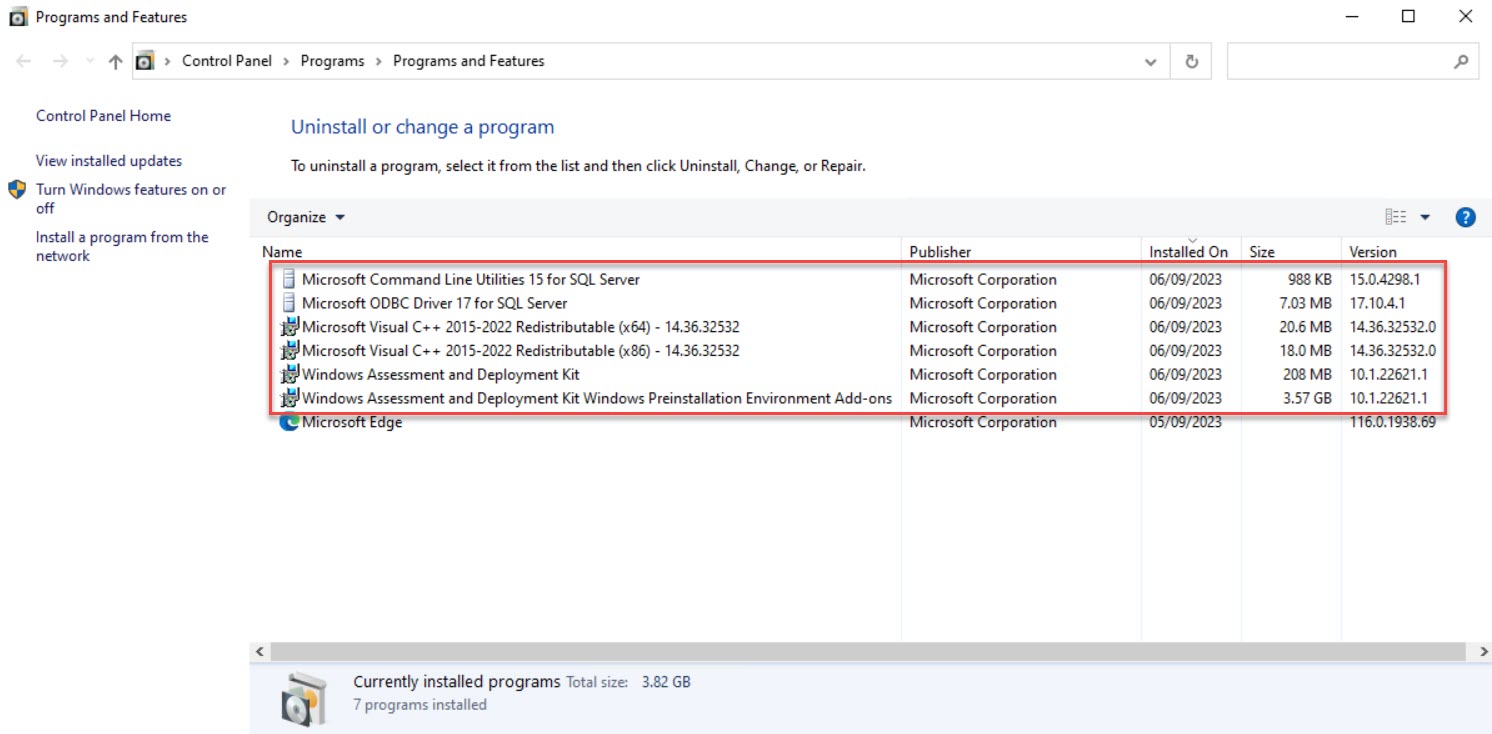
Task: Click the Windows Assessment and Deployment Kit installer icon
Action: pyautogui.click(x=288, y=374)
